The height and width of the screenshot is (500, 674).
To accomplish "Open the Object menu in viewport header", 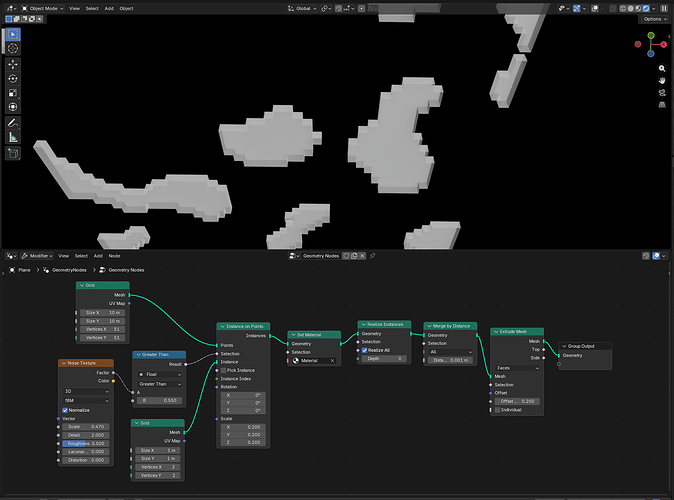I will [126, 8].
